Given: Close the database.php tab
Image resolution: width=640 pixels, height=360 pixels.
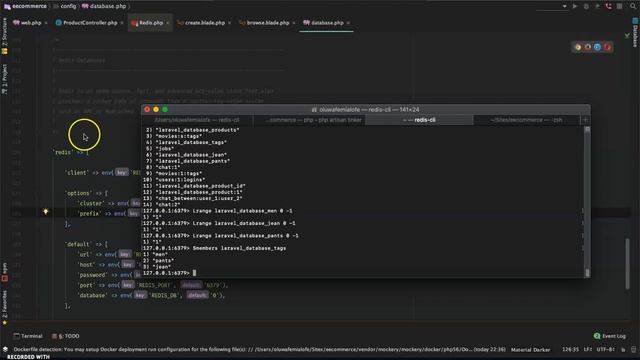Looking at the screenshot, I should [x=348, y=23].
